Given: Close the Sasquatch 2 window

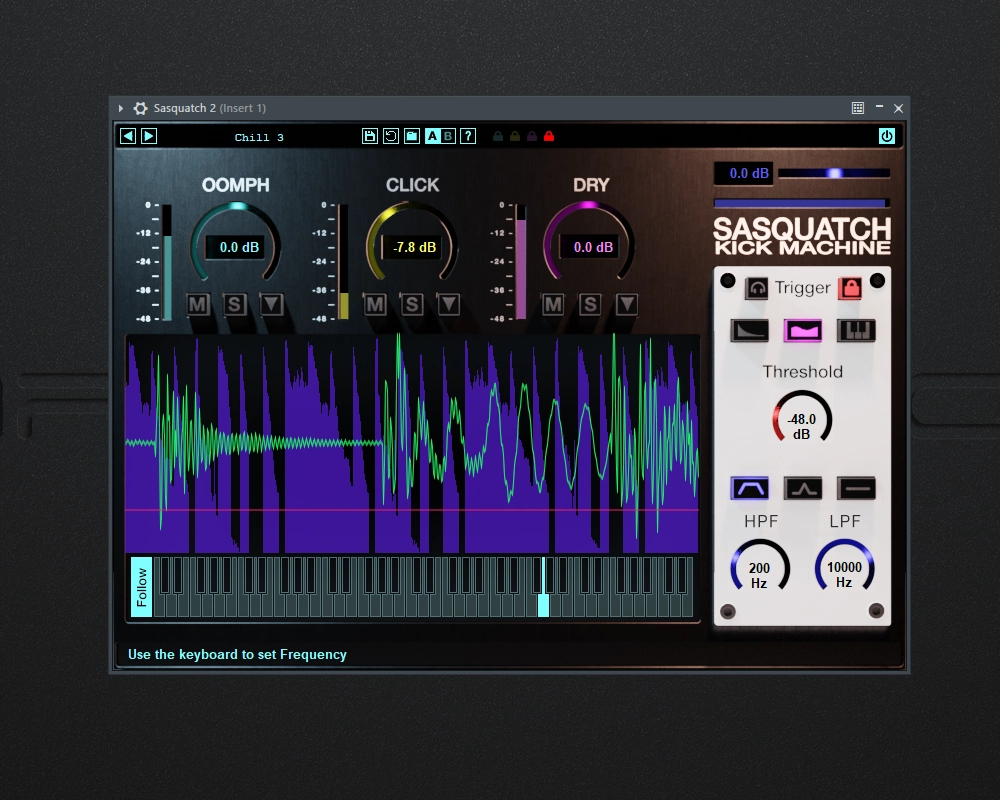Looking at the screenshot, I should pyautogui.click(x=899, y=108).
